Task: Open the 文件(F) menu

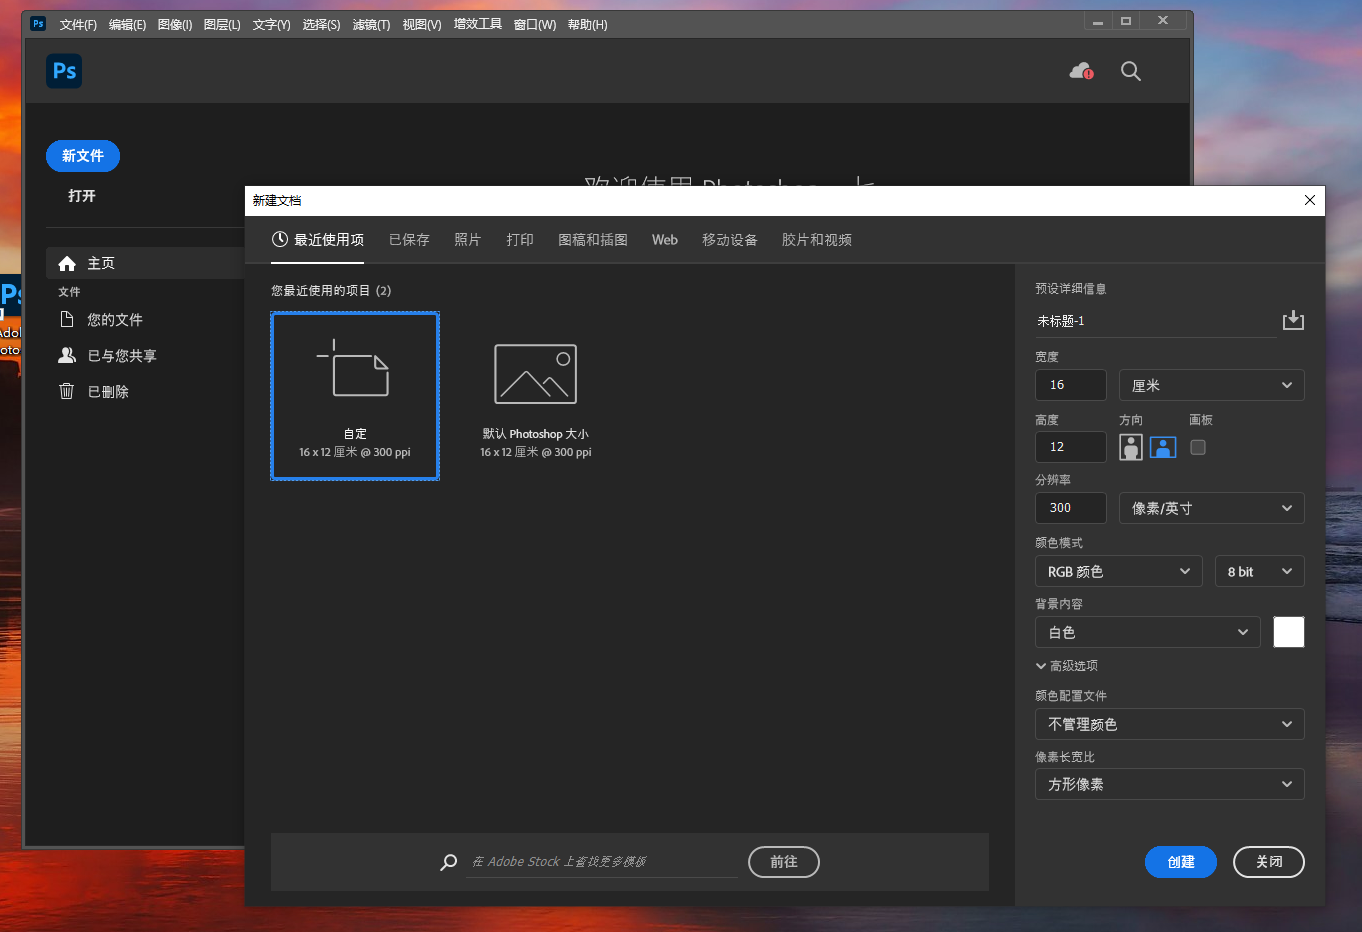Action: click(78, 24)
